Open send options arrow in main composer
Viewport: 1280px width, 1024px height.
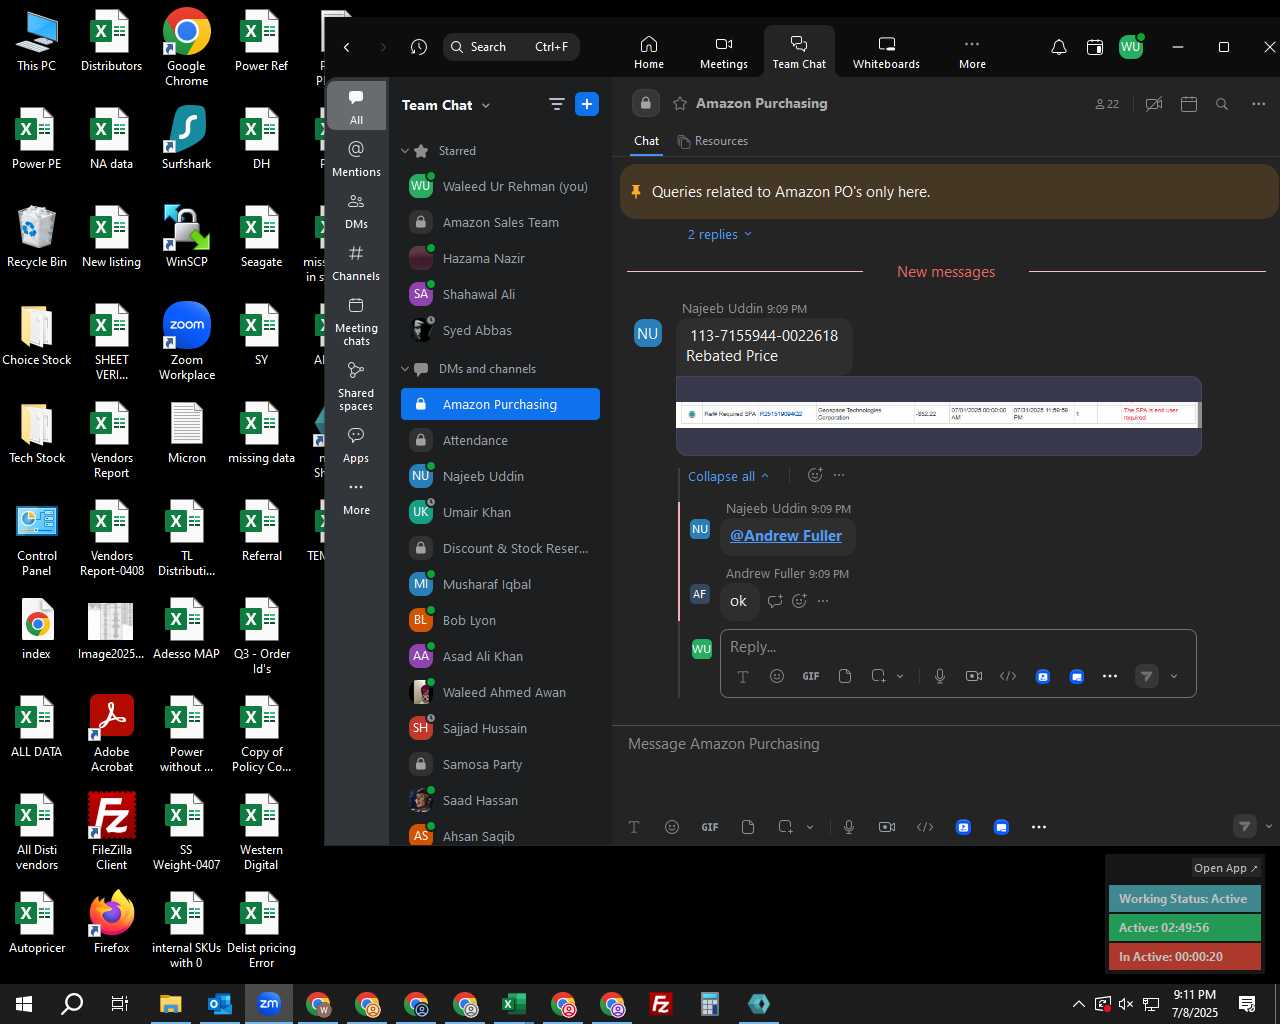[x=1269, y=826]
